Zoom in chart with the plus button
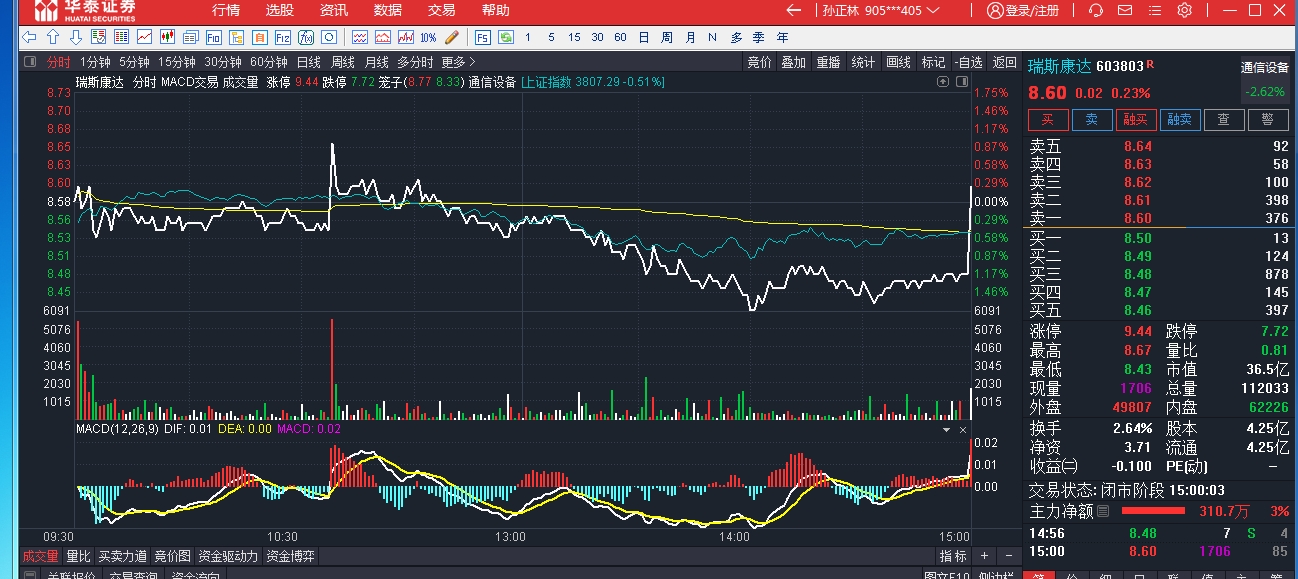This screenshot has height=579, width=1298. (984, 555)
